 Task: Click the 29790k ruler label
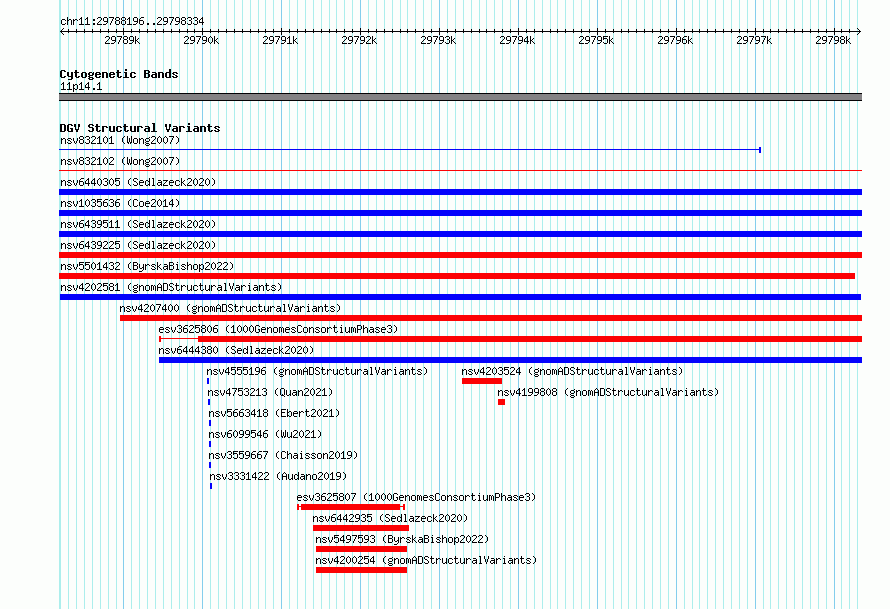click(x=201, y=40)
